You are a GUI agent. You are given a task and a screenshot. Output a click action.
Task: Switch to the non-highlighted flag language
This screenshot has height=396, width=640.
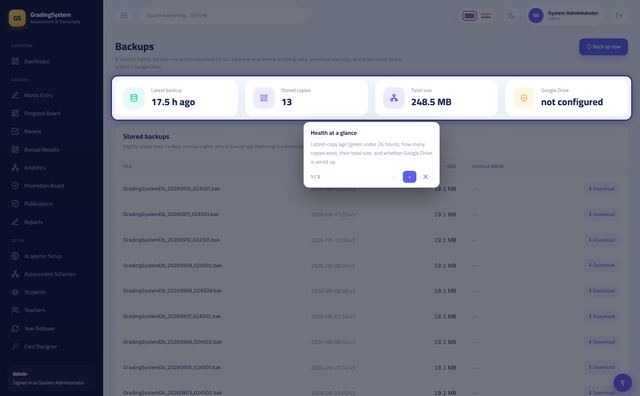coord(486,16)
